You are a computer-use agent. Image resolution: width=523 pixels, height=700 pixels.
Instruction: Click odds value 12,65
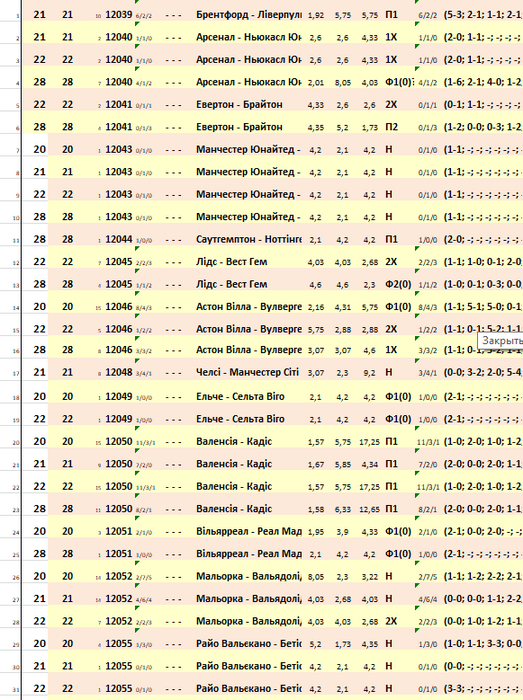click(369, 510)
